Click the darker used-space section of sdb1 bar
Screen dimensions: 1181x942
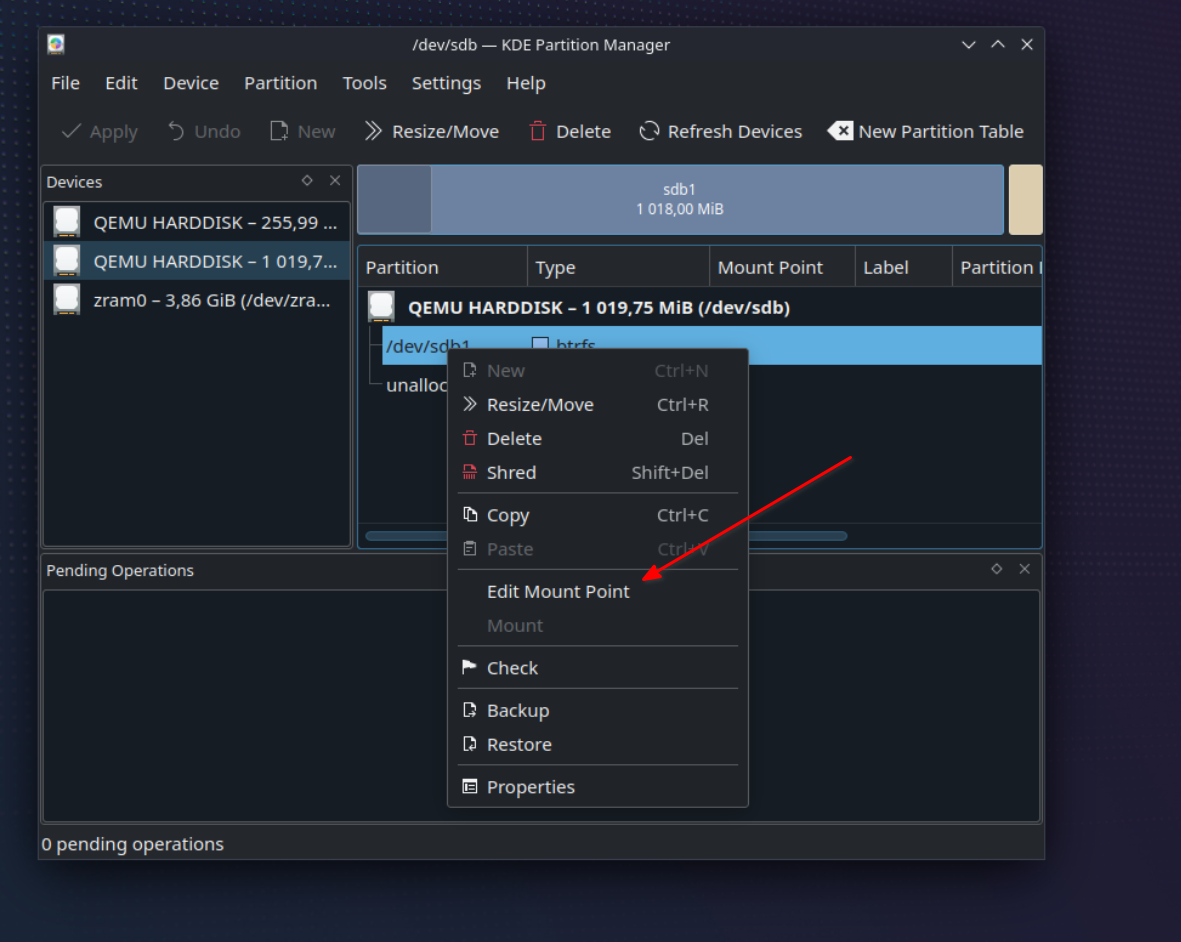[x=394, y=200]
